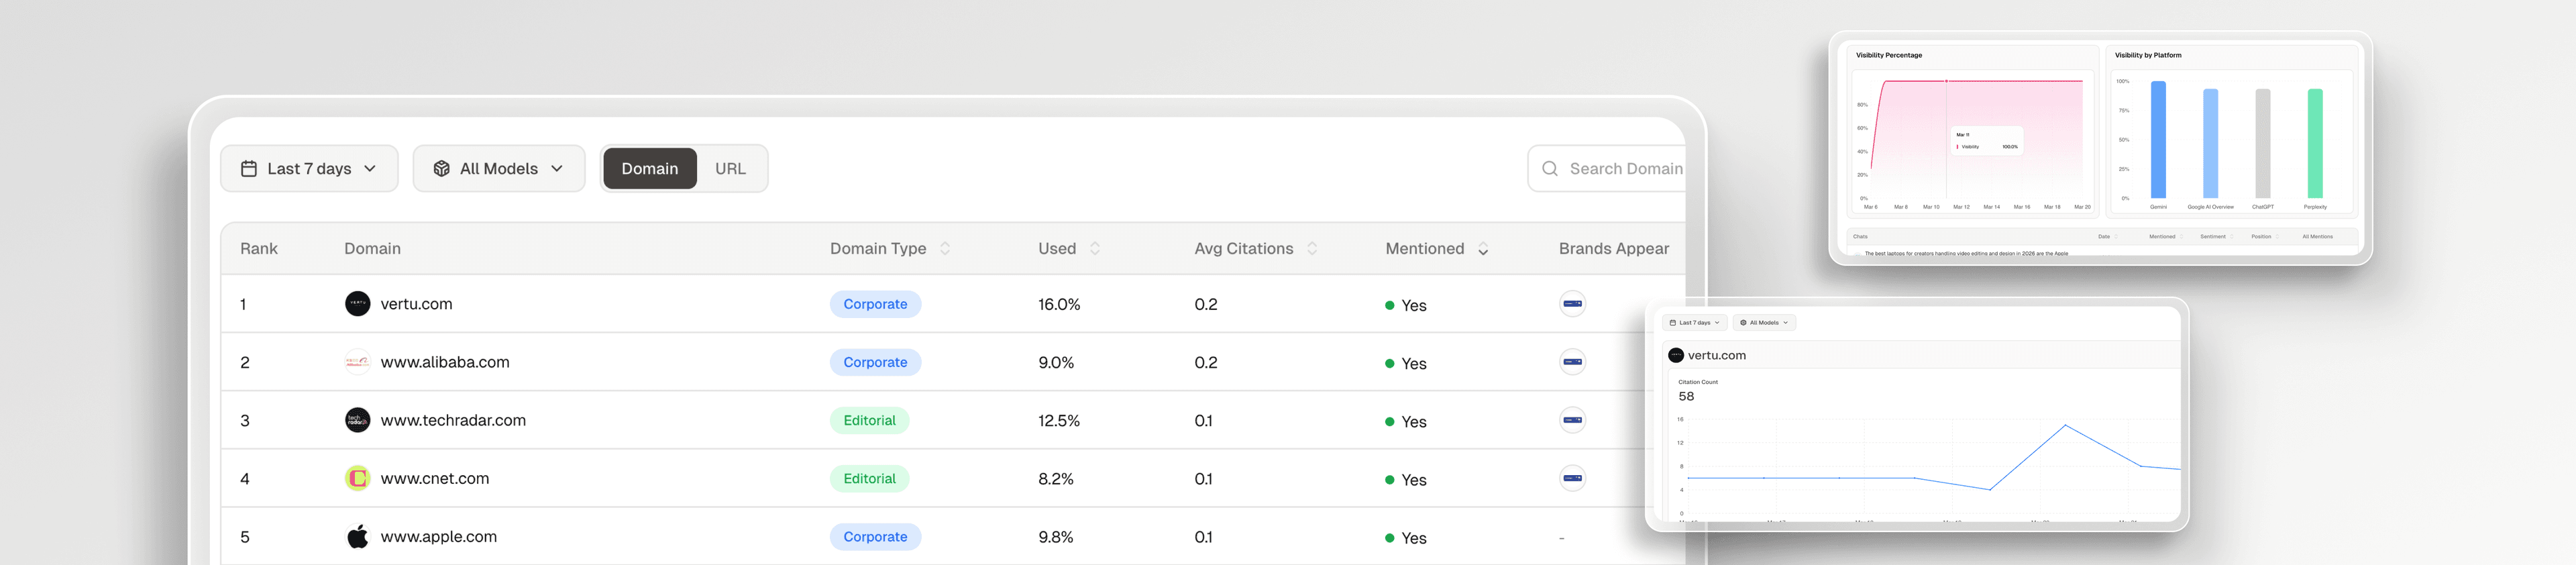This screenshot has width=2576, height=565.
Task: Click the 8.2% Used value
Action: [x=1056, y=478]
